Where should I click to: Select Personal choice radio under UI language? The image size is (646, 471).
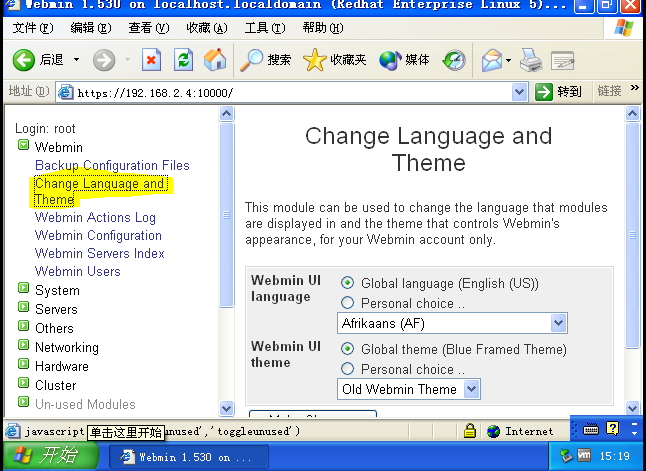pyautogui.click(x=347, y=303)
